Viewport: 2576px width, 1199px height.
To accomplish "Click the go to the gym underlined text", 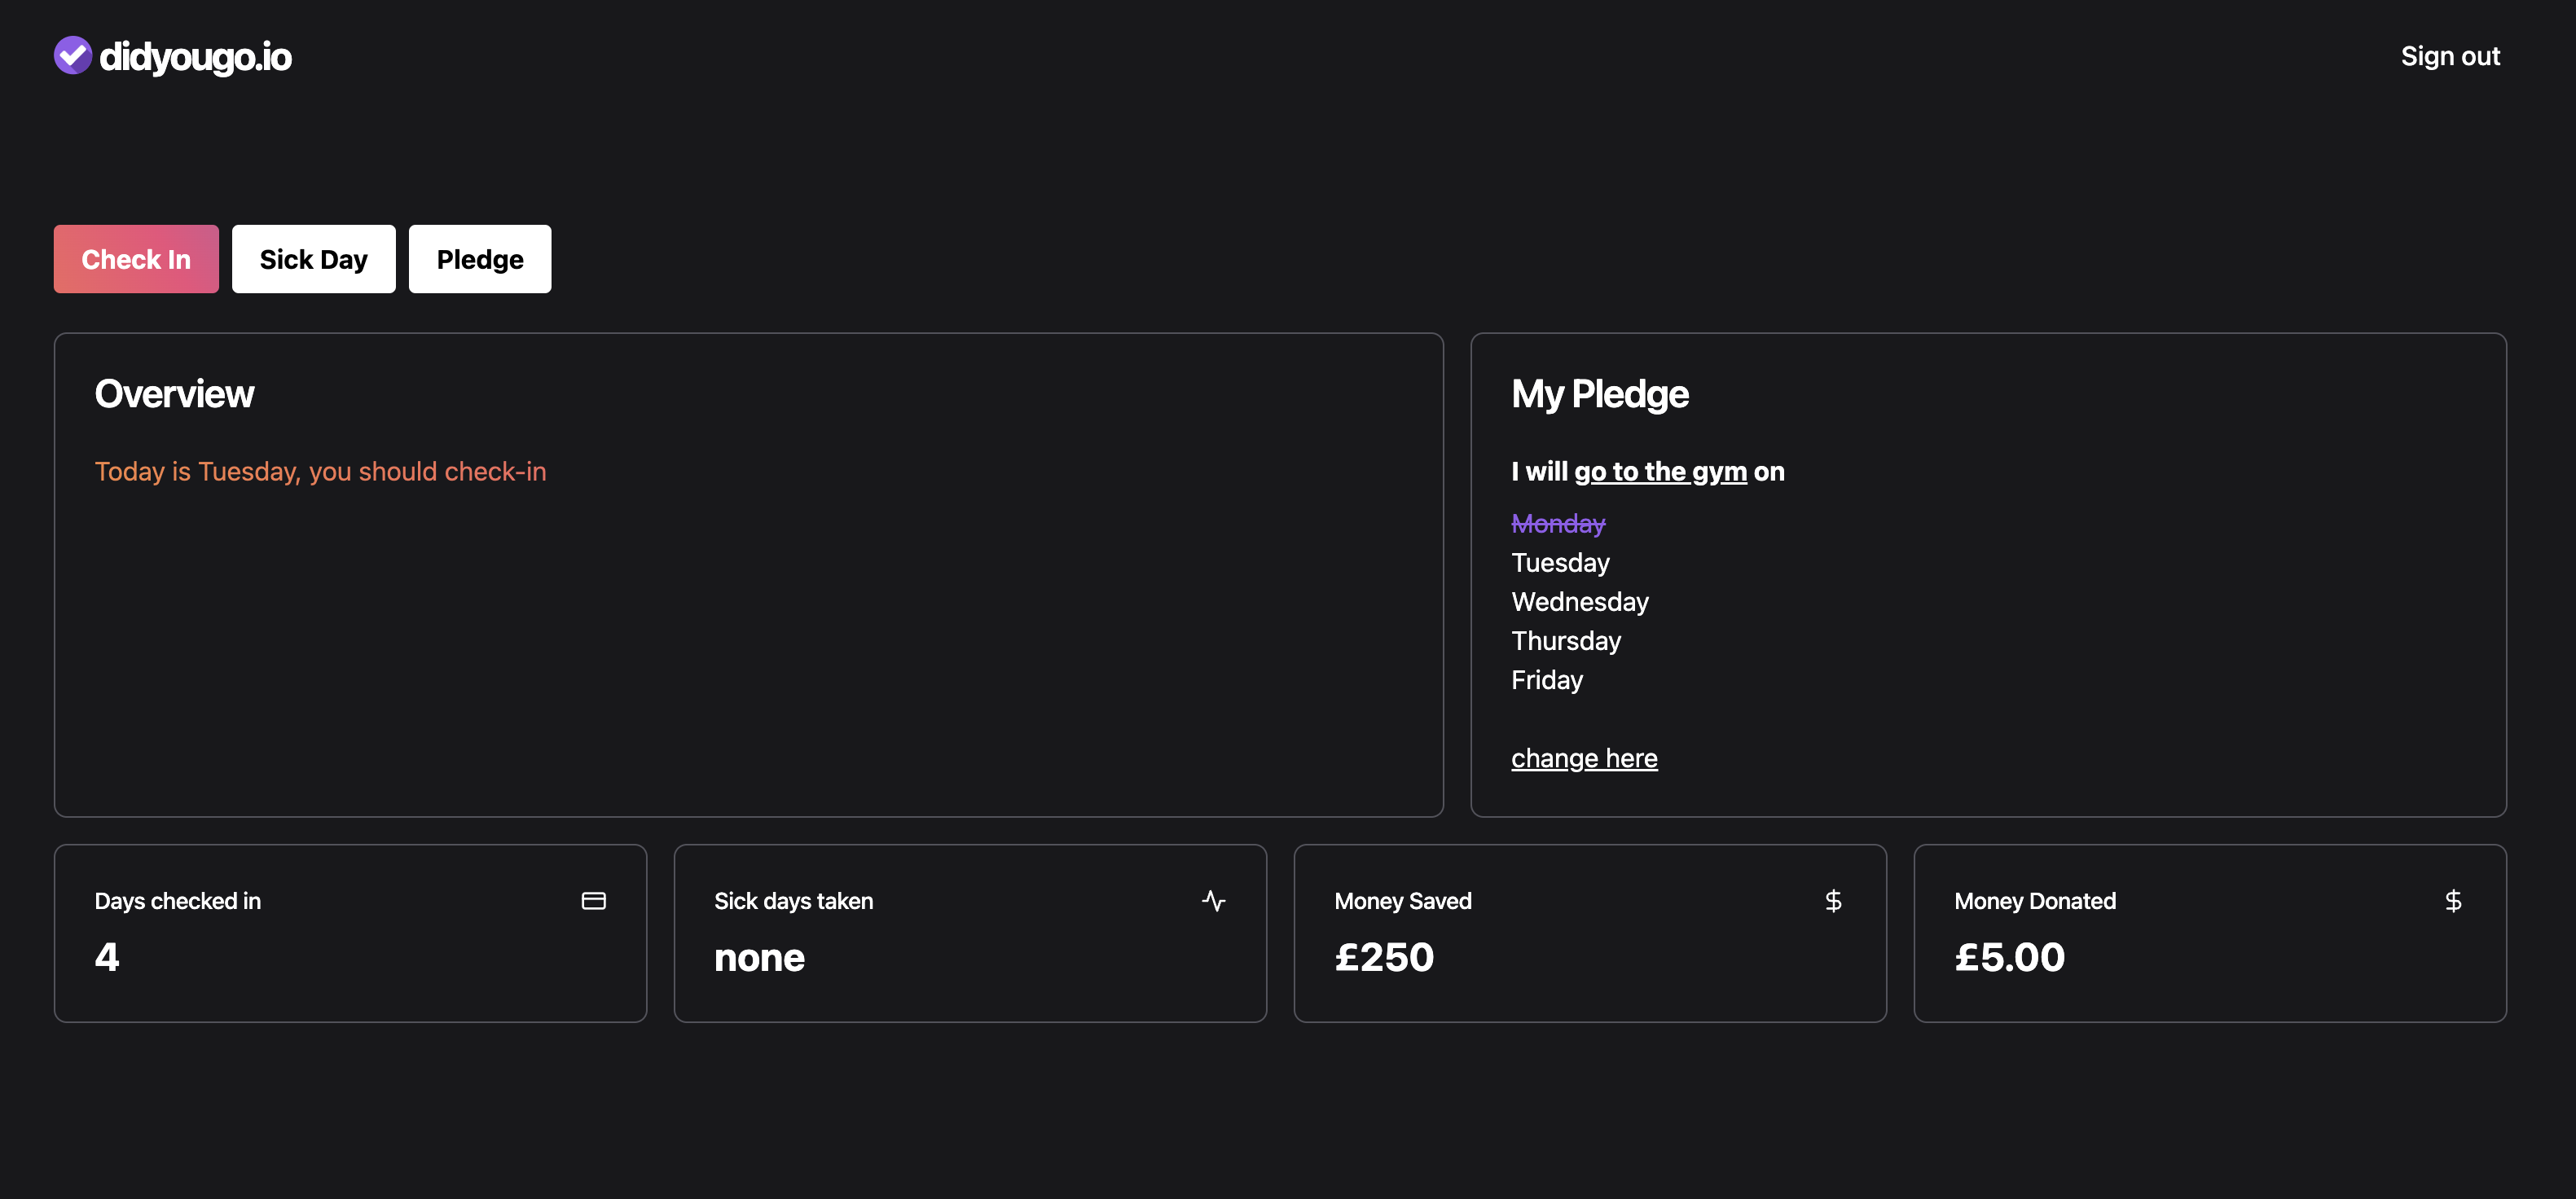I will (x=1660, y=471).
